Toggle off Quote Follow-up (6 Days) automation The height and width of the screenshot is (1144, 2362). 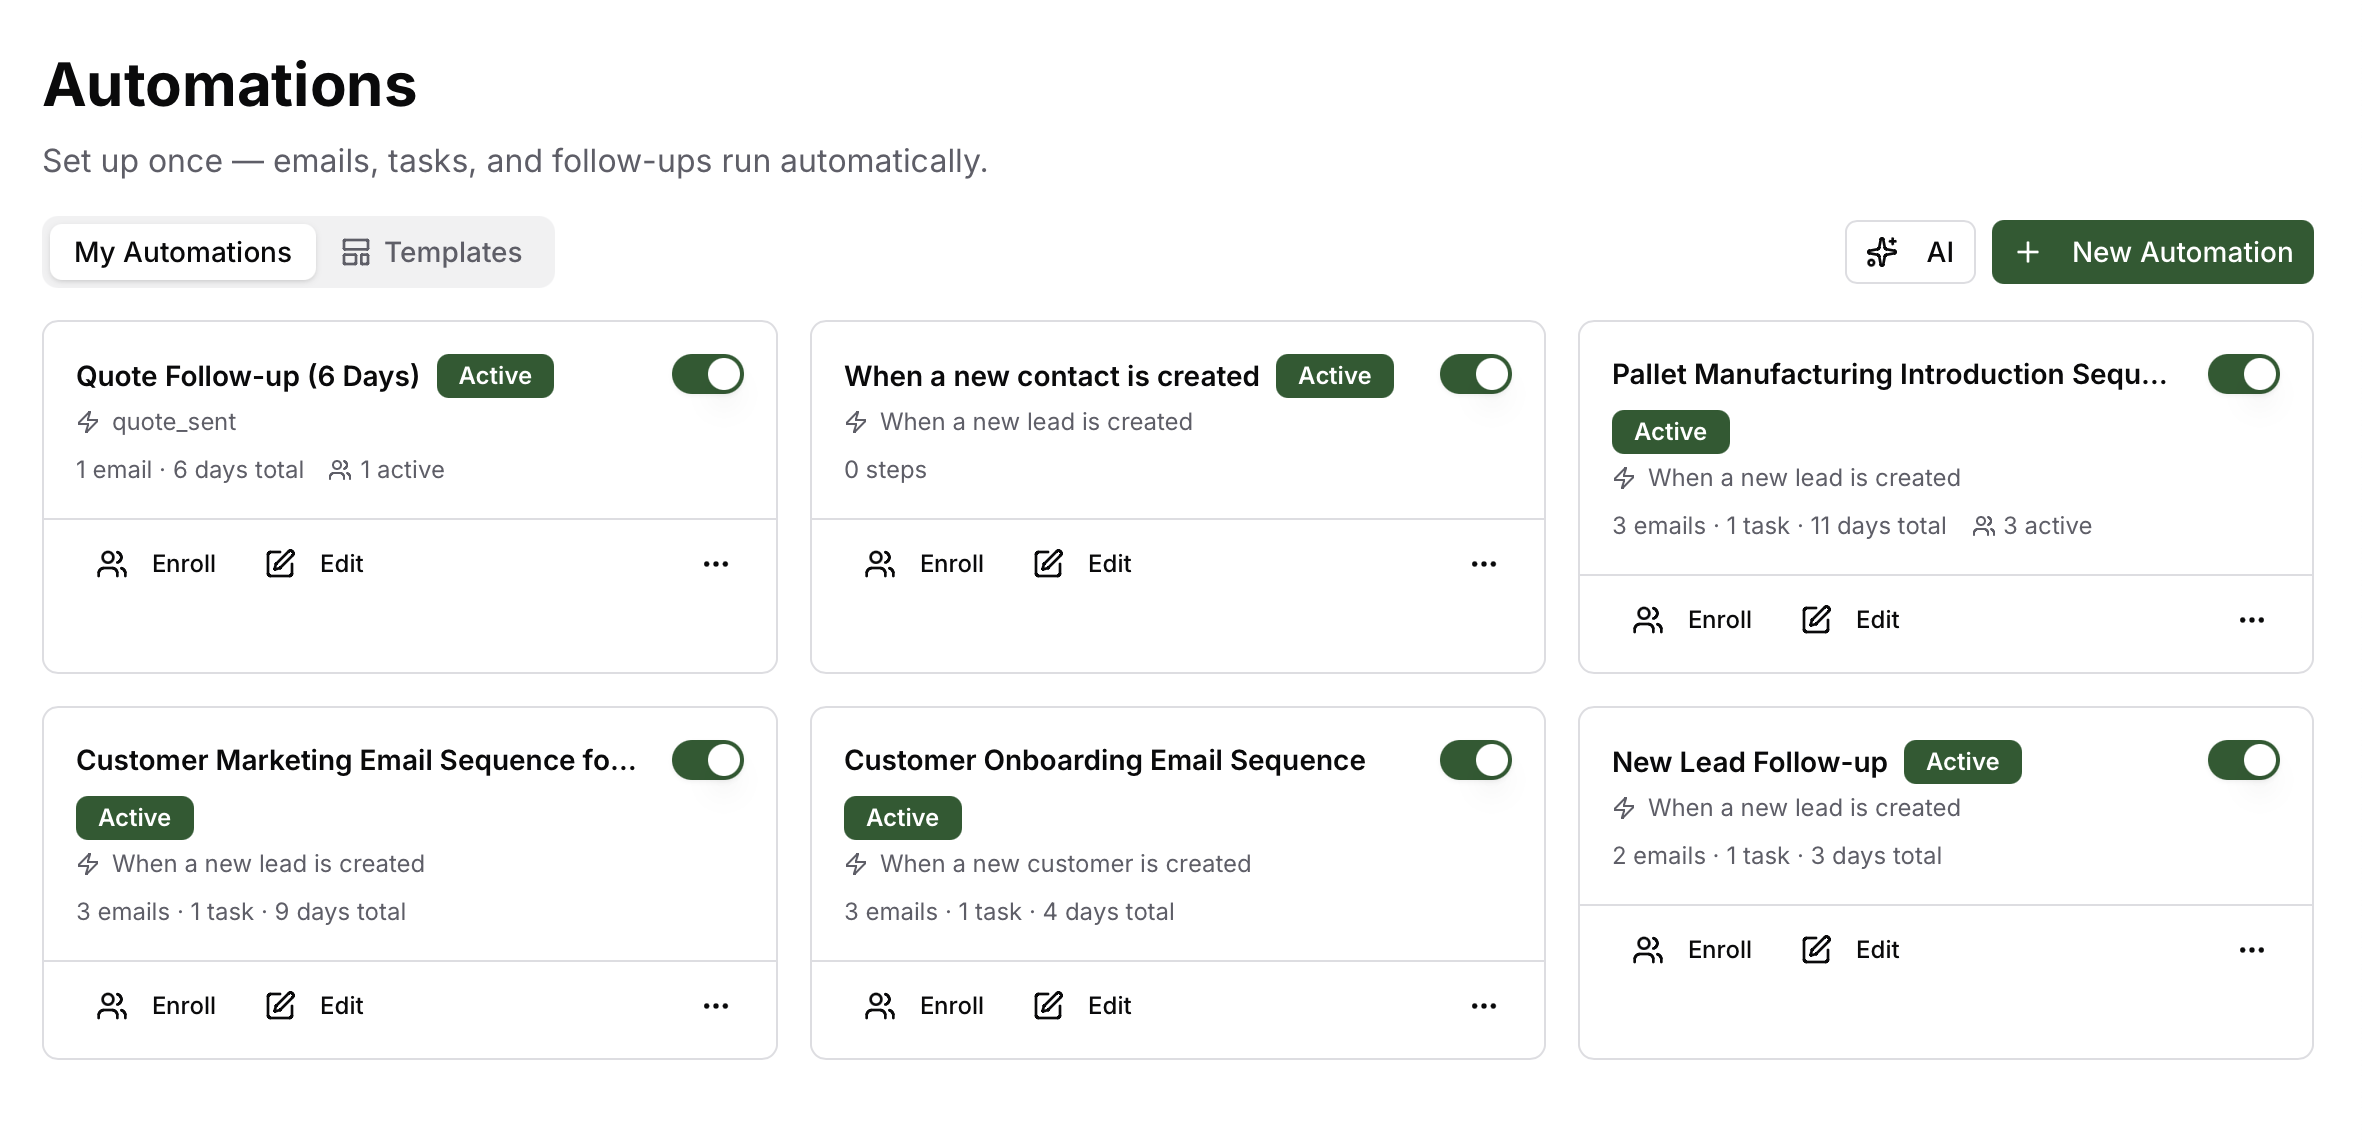tap(708, 374)
